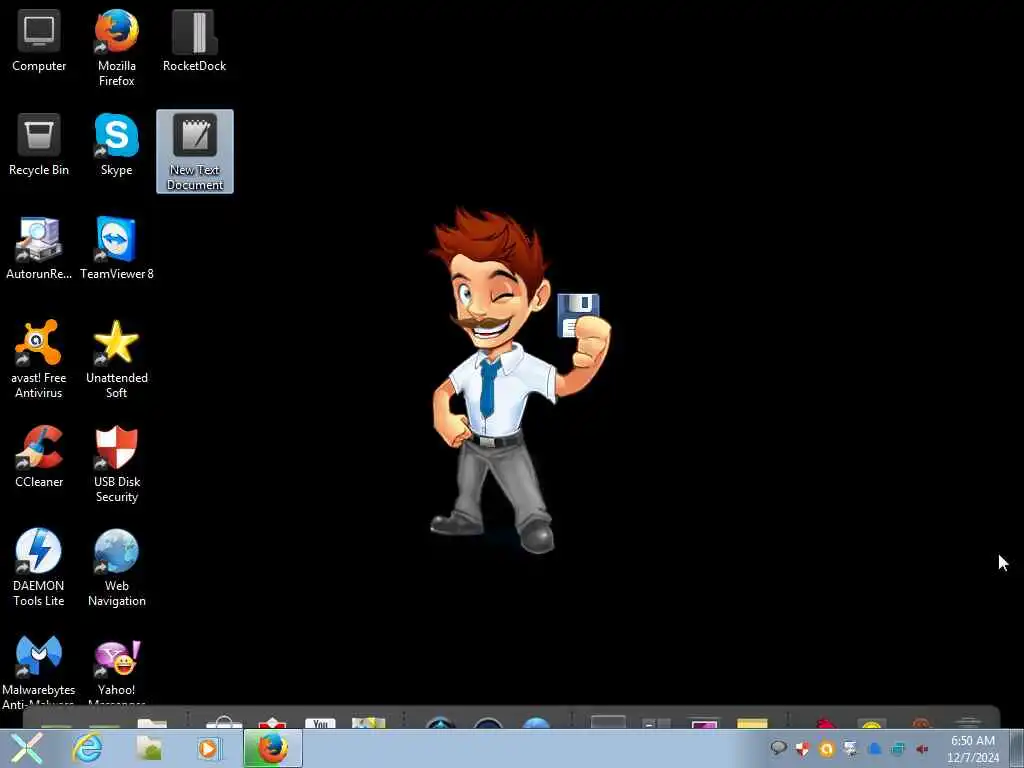Screen dimensions: 1024x768
Task: Select the Malwarebytes Anti-Malware shortcut
Action: click(39, 671)
